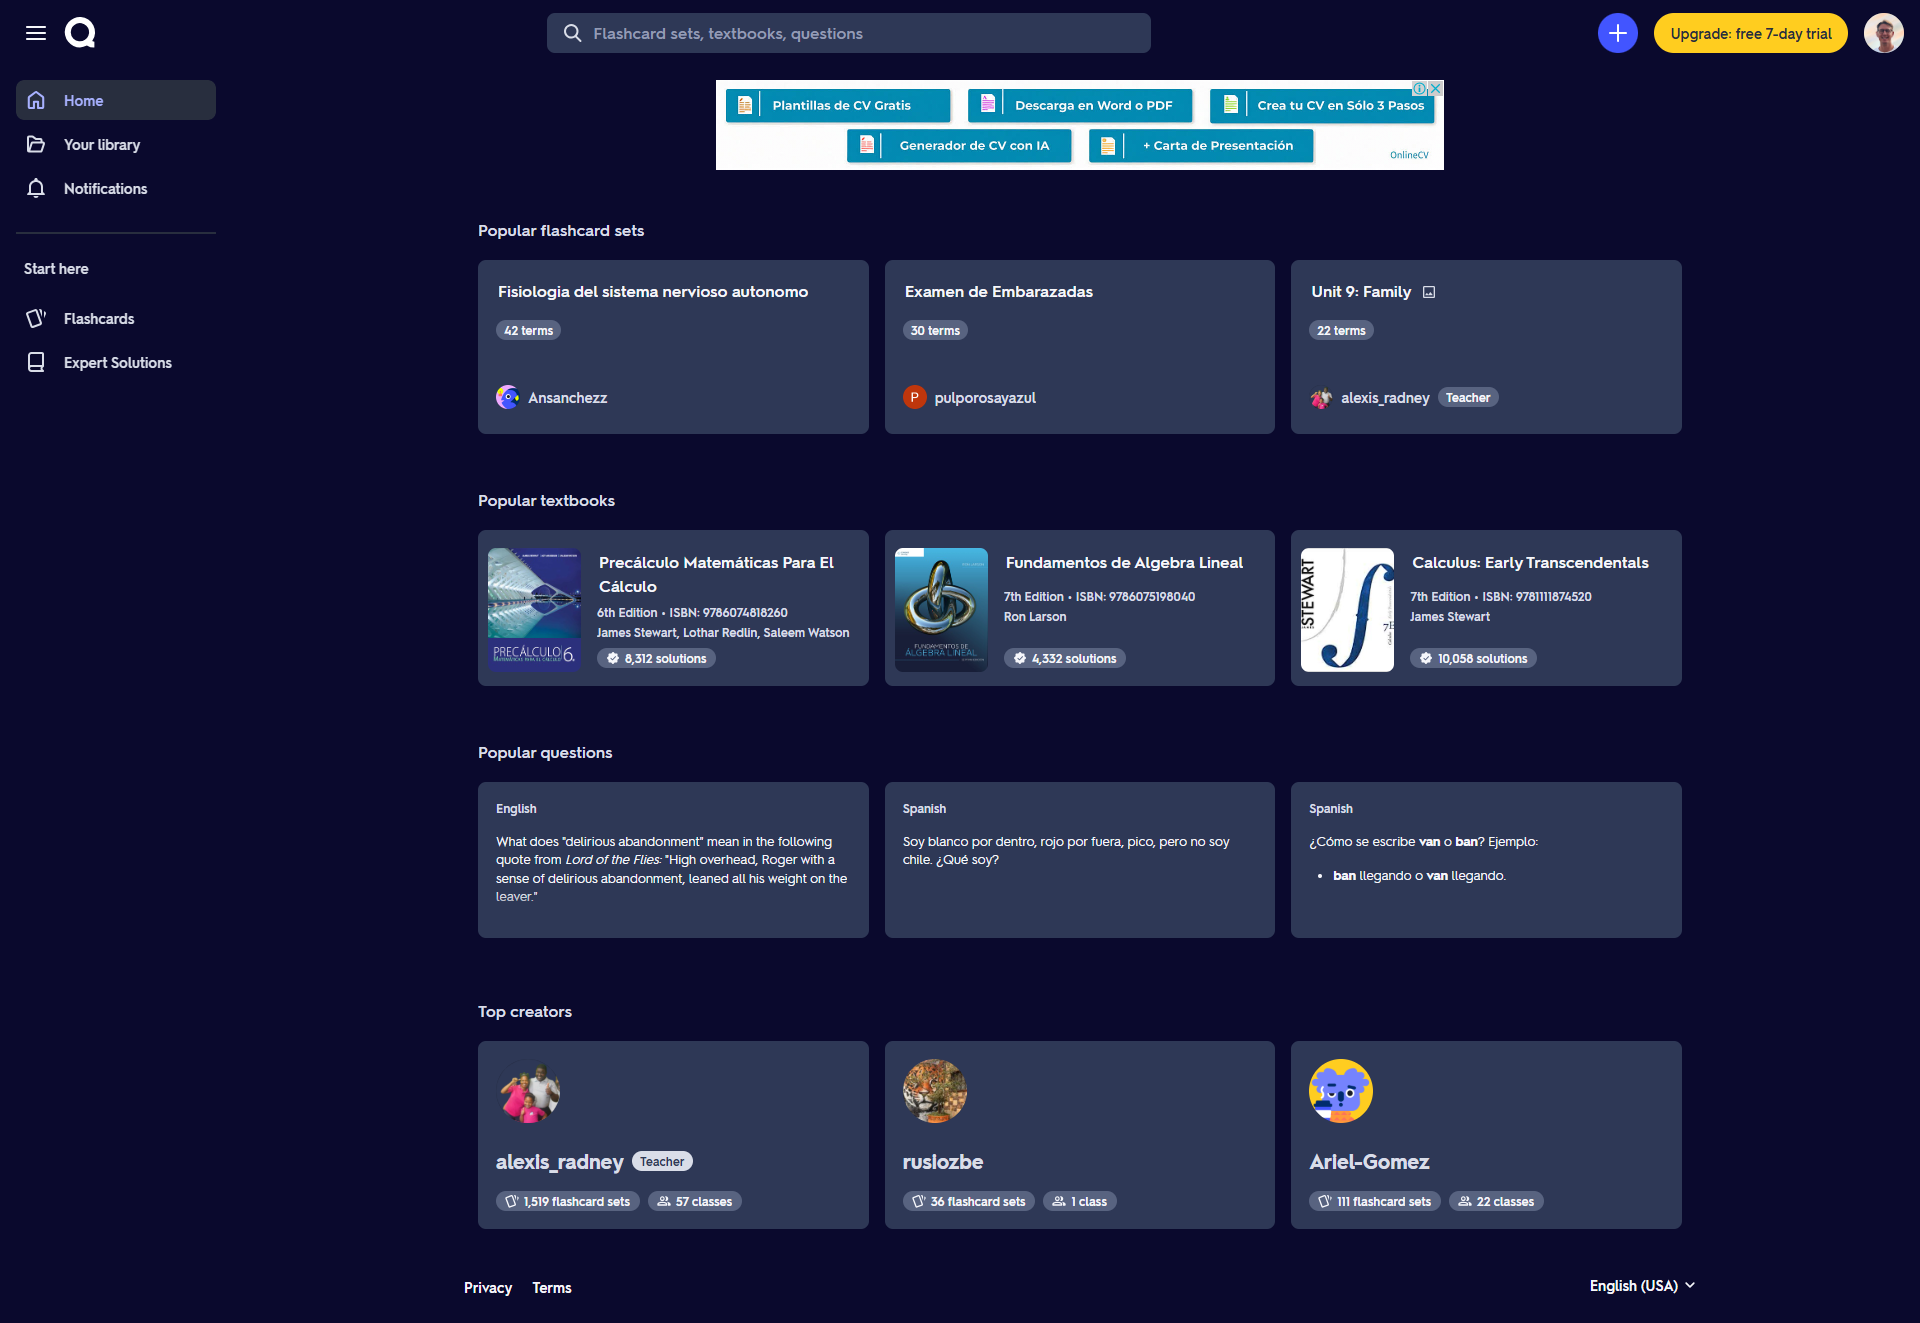Viewport: 1920px width, 1323px height.
Task: Close the ad banner with X icon
Action: click(x=1436, y=88)
